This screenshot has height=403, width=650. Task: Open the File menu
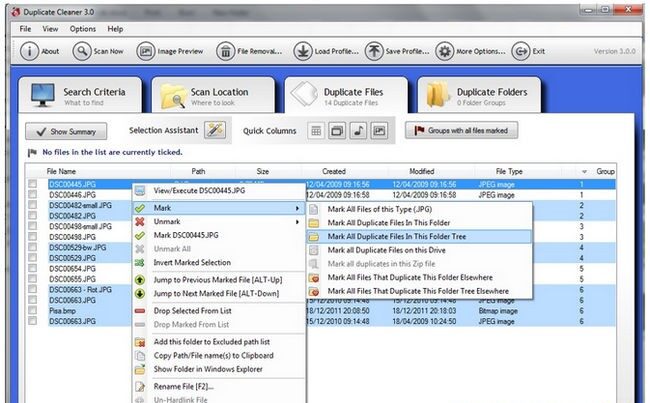25,29
